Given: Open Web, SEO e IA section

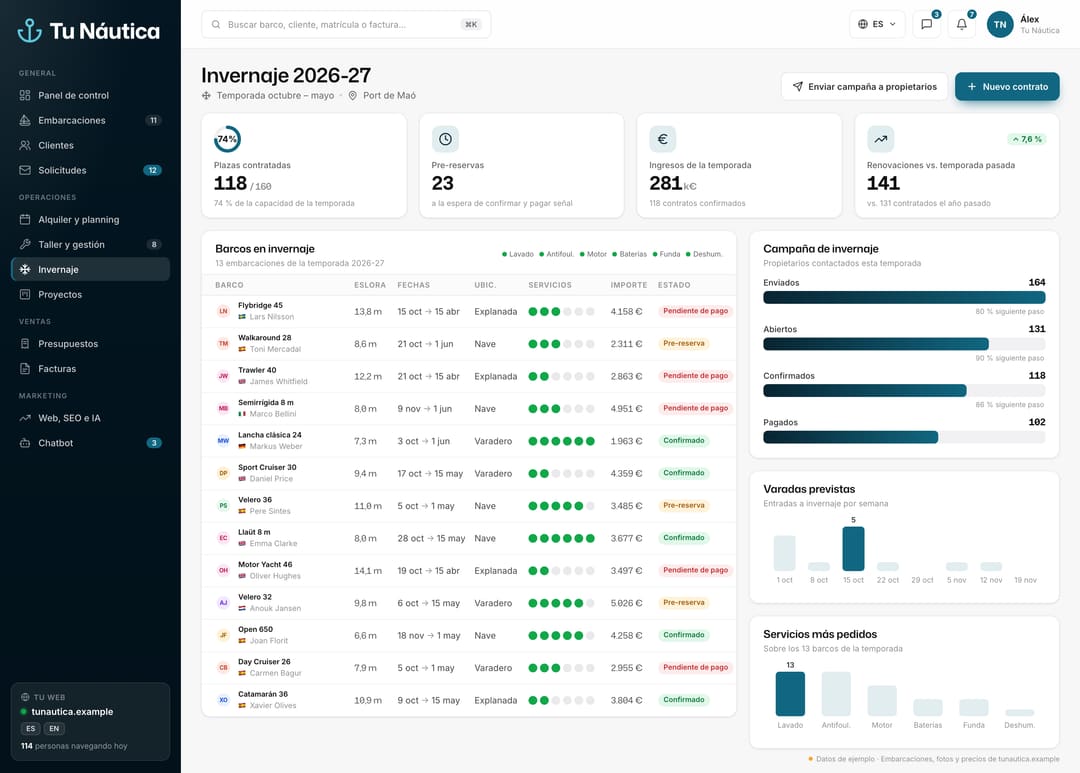Looking at the screenshot, I should [90, 418].
